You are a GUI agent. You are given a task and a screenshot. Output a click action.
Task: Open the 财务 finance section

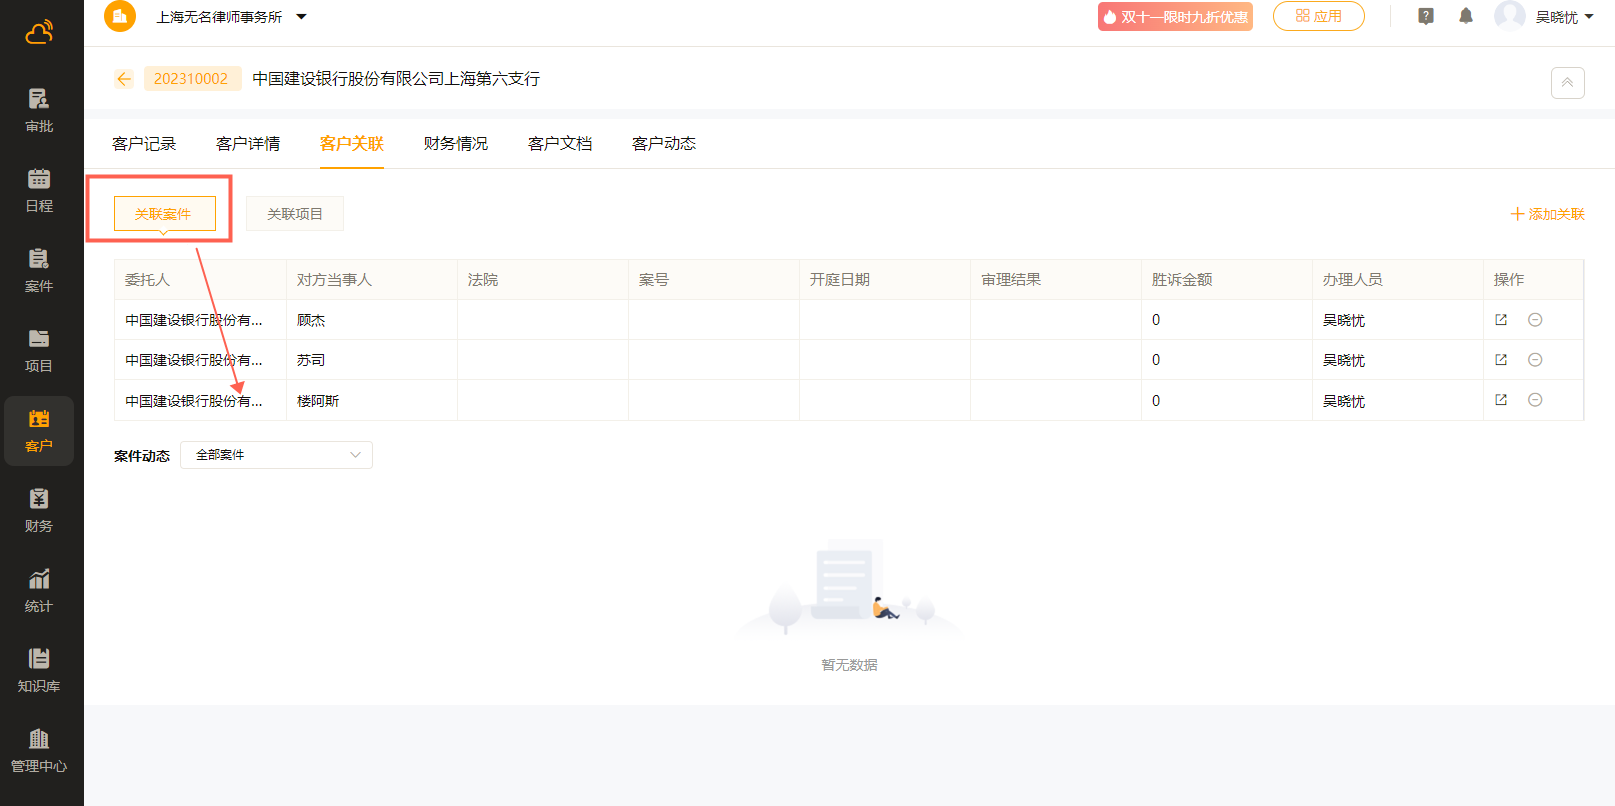[x=39, y=510]
